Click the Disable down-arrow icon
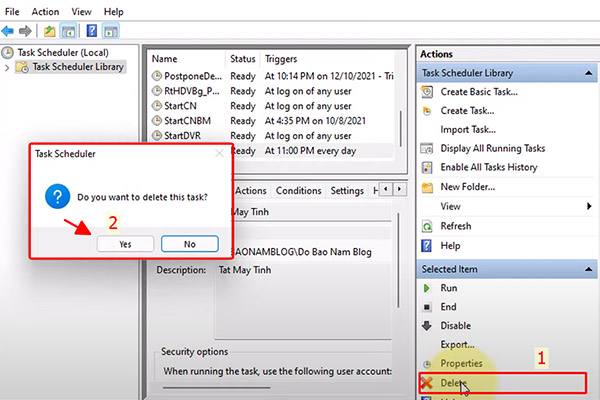 pyautogui.click(x=427, y=326)
